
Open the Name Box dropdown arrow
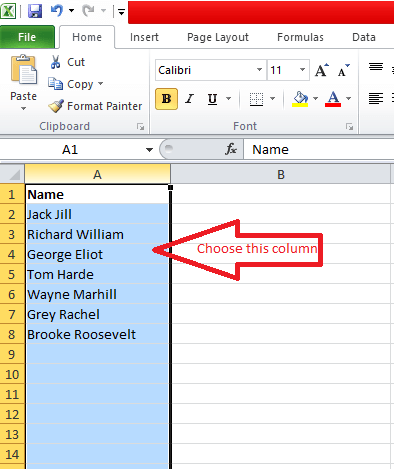pyautogui.click(x=149, y=150)
